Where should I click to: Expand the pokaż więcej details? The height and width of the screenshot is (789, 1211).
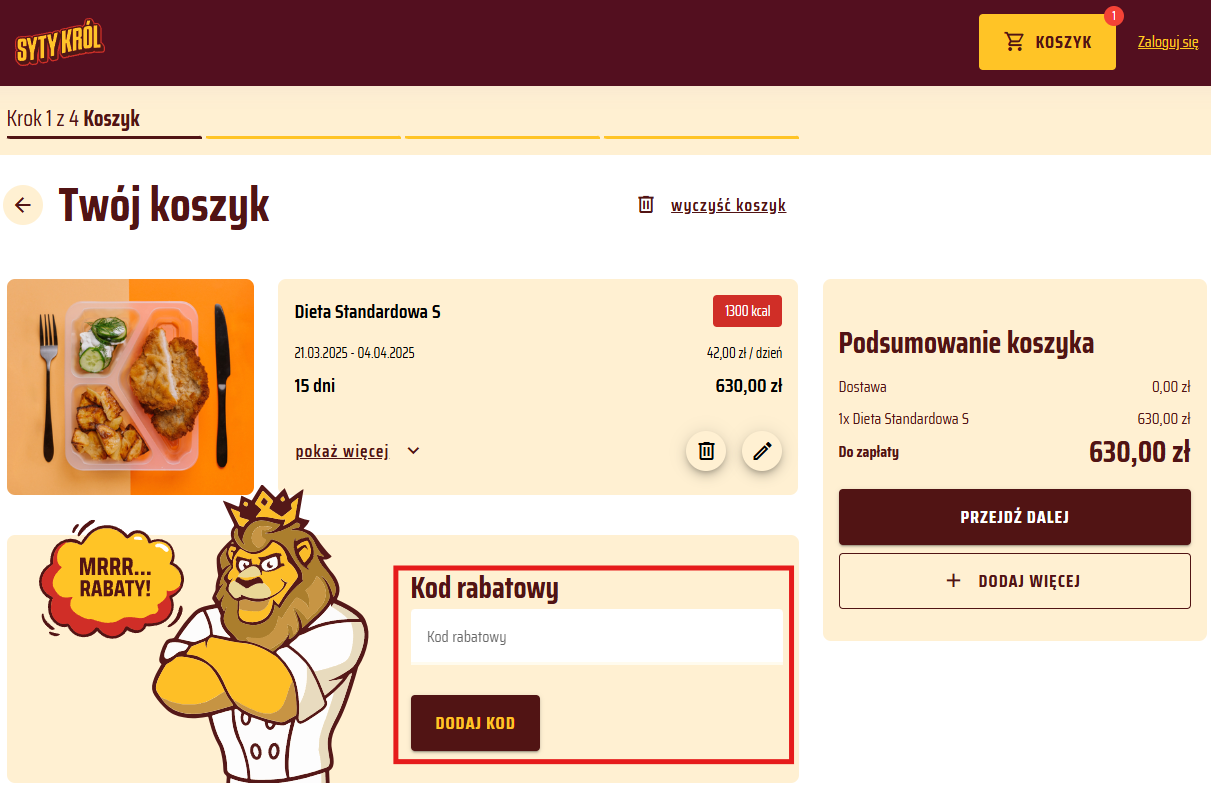coord(342,451)
